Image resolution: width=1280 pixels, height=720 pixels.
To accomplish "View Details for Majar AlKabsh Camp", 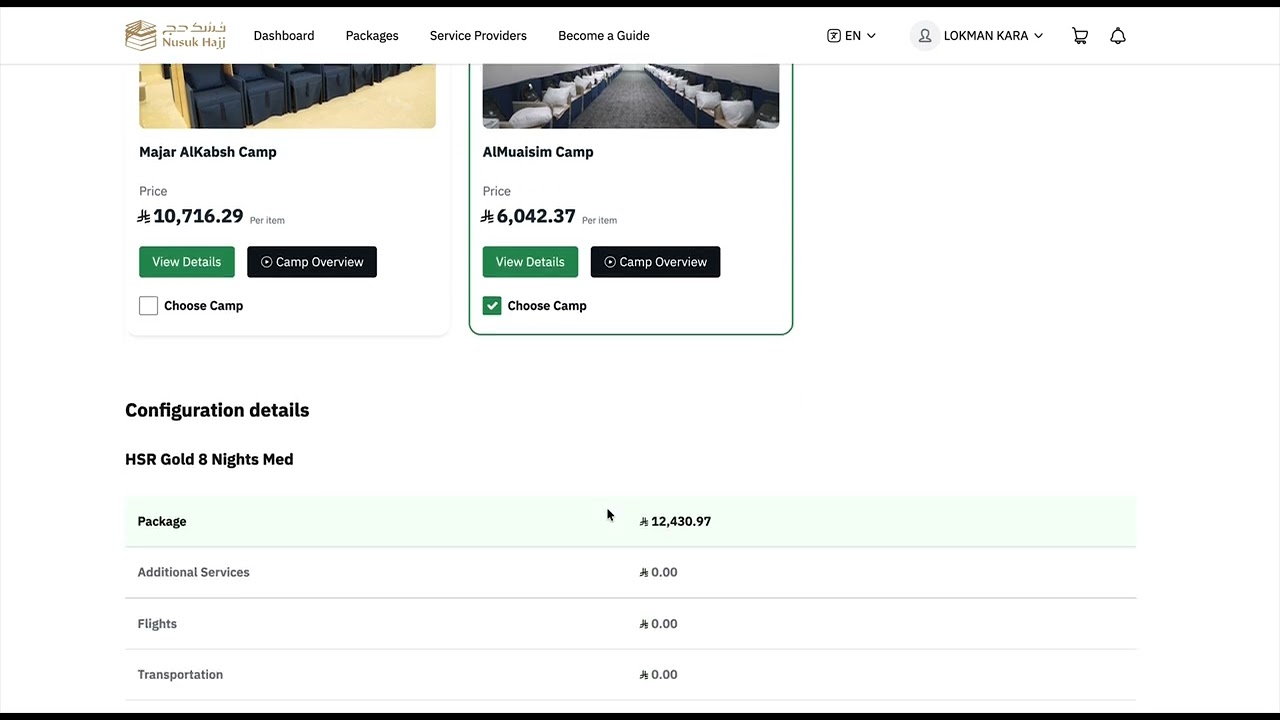I will click(187, 262).
